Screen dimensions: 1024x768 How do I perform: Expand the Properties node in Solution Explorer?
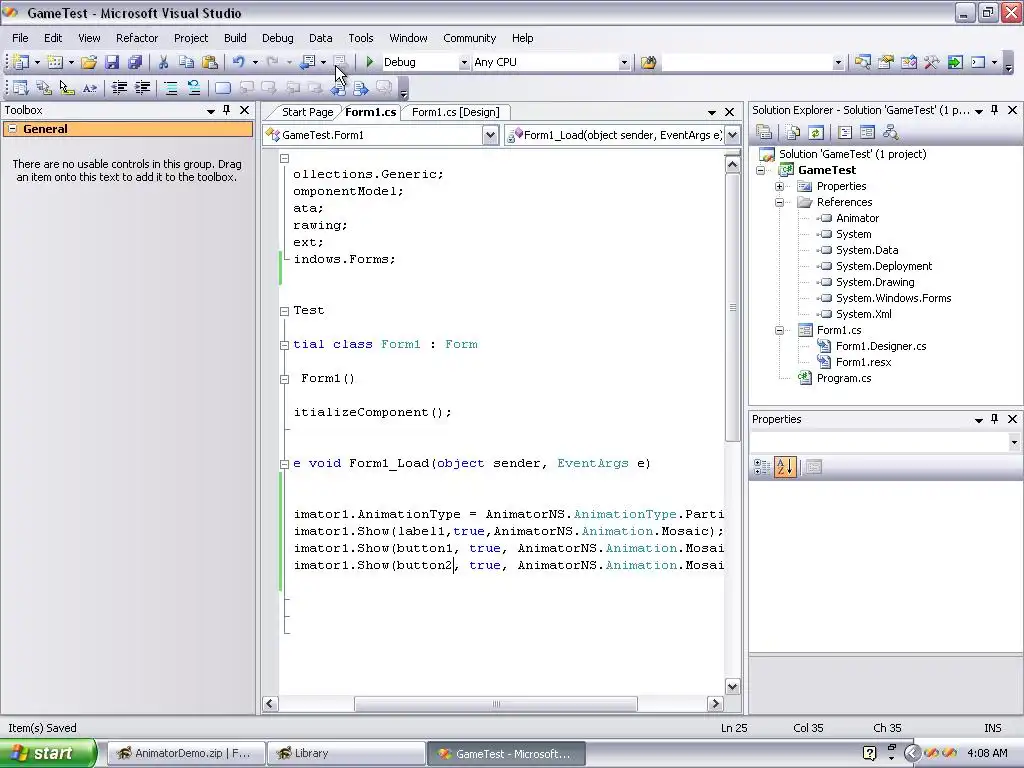pyautogui.click(x=779, y=187)
